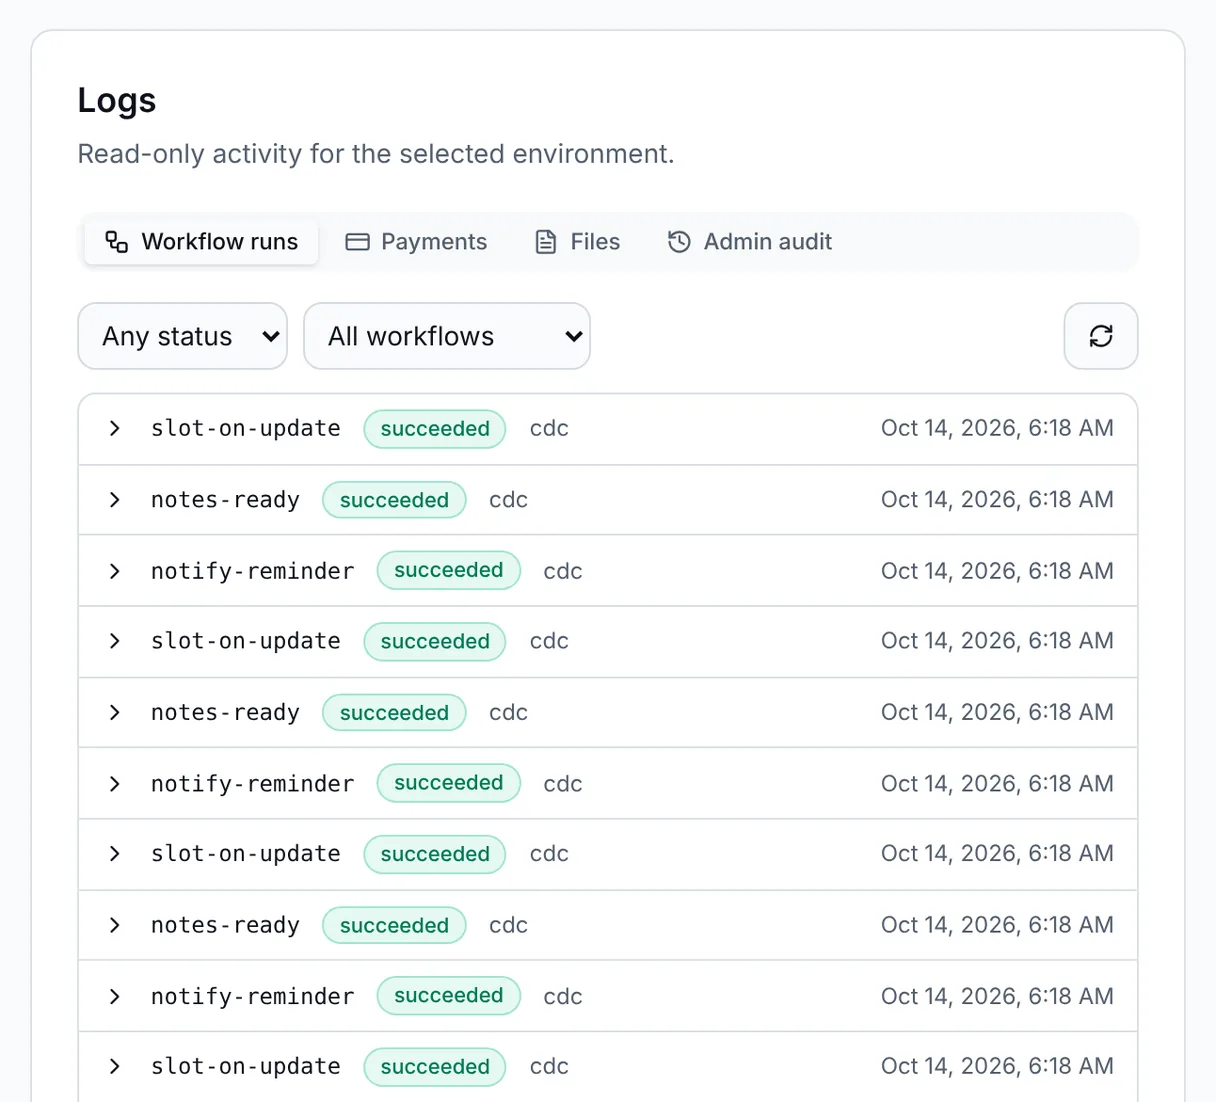Click cdc label on topmost notify-reminder row
1216x1102 pixels.
563,571
